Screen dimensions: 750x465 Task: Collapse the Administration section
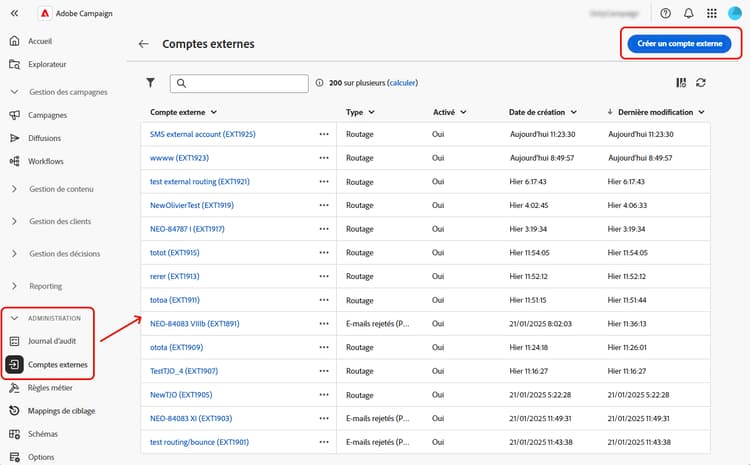pos(14,318)
